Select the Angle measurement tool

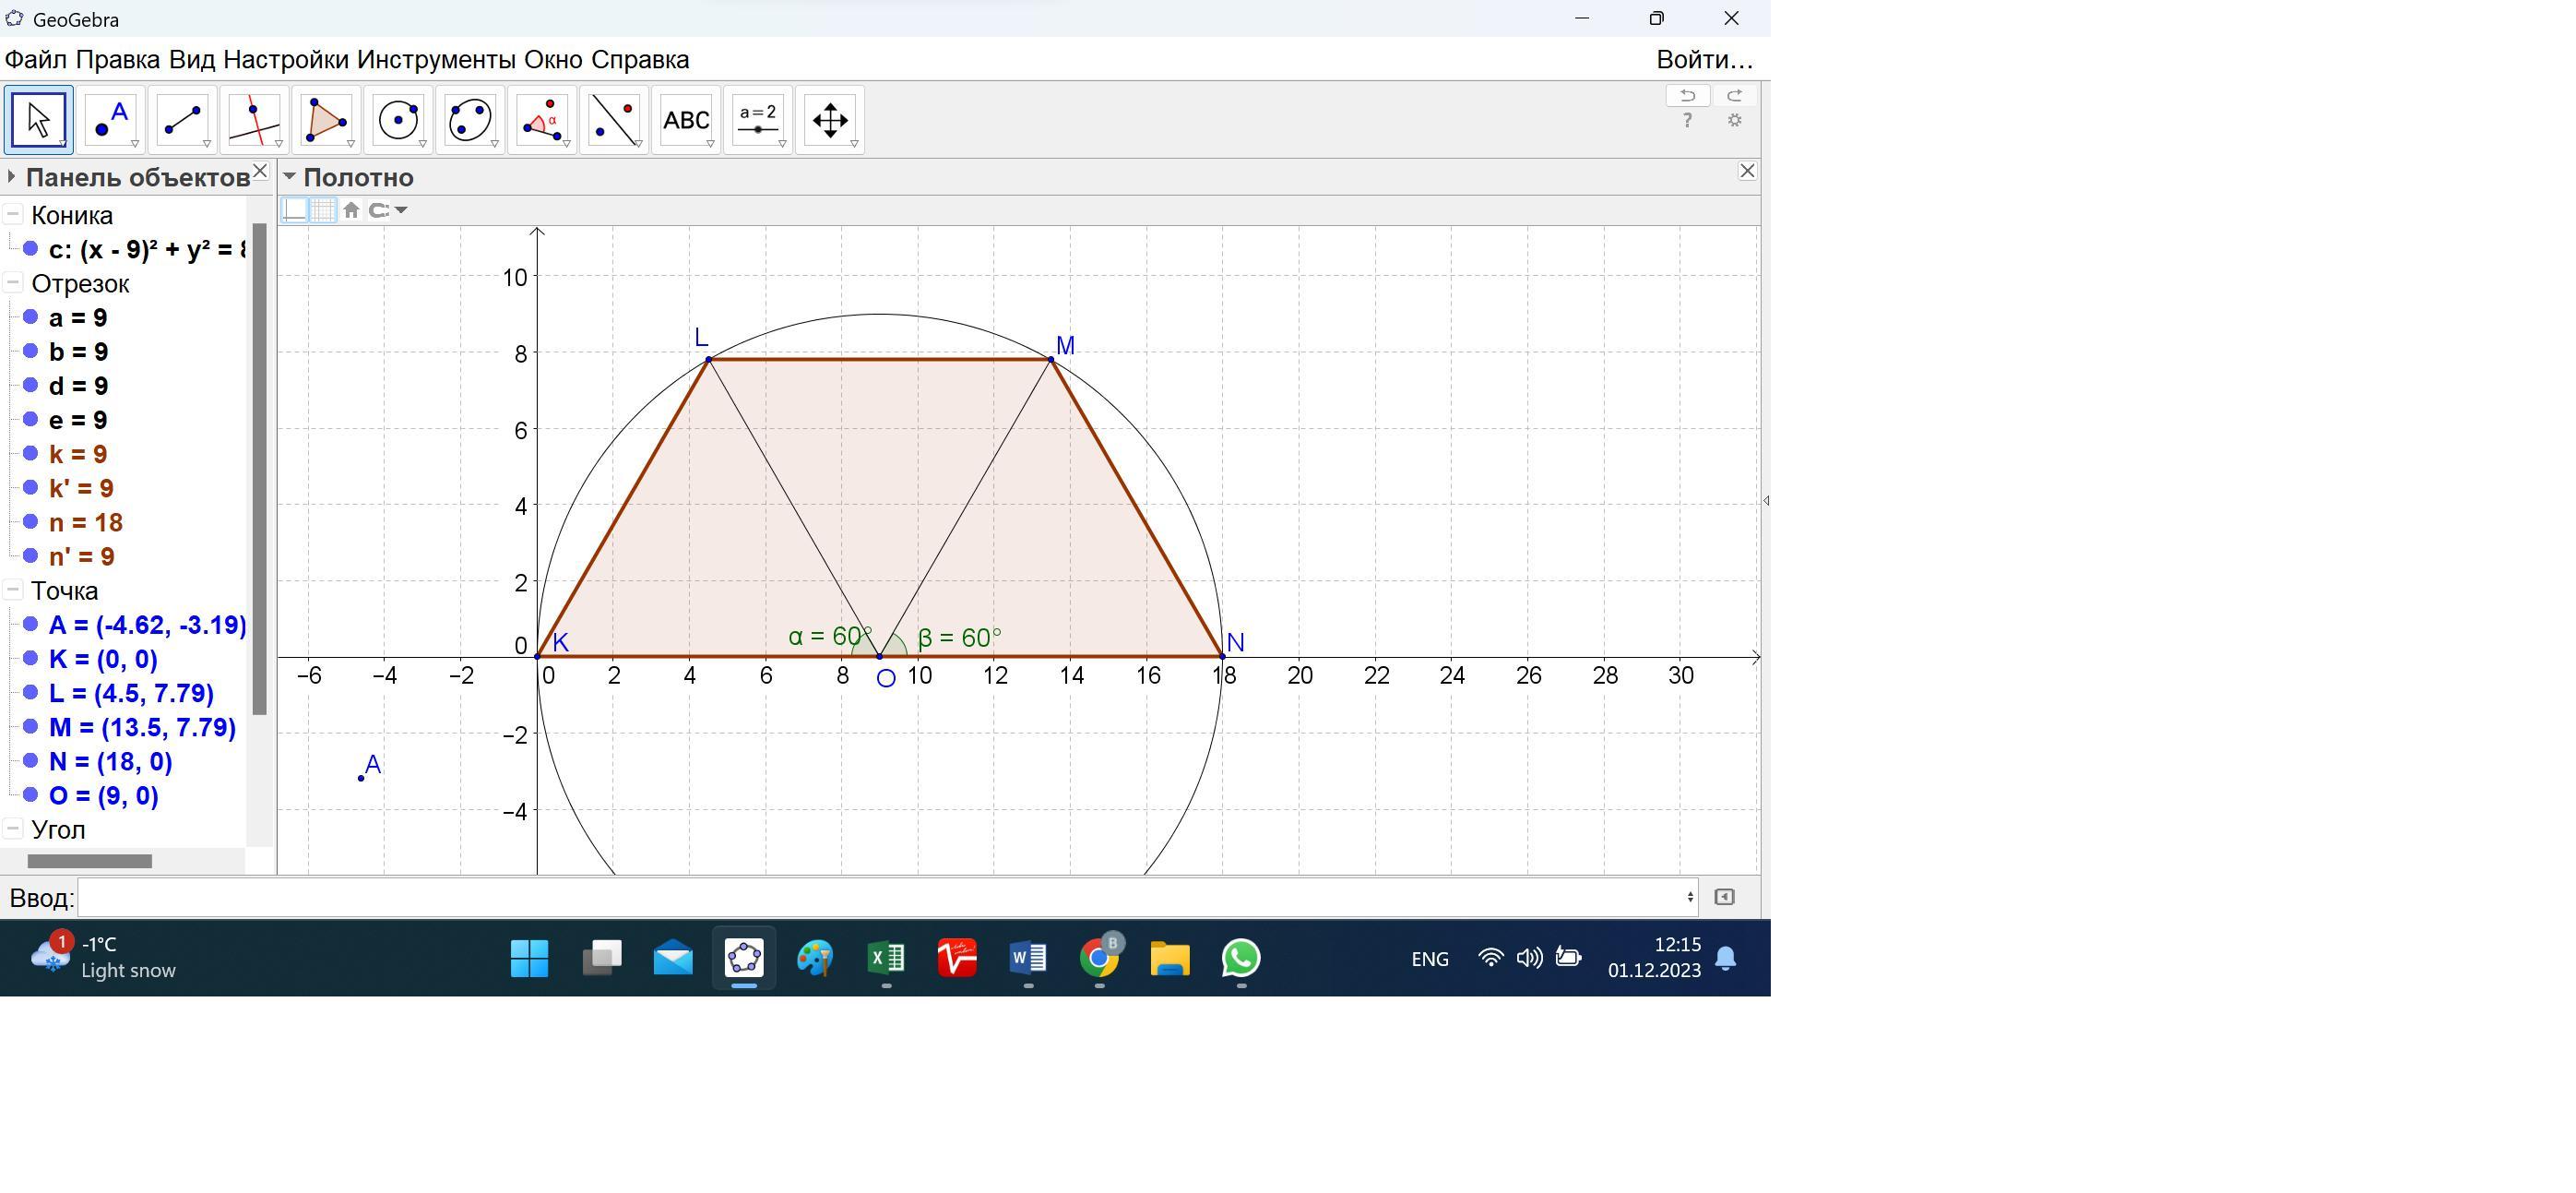click(541, 120)
